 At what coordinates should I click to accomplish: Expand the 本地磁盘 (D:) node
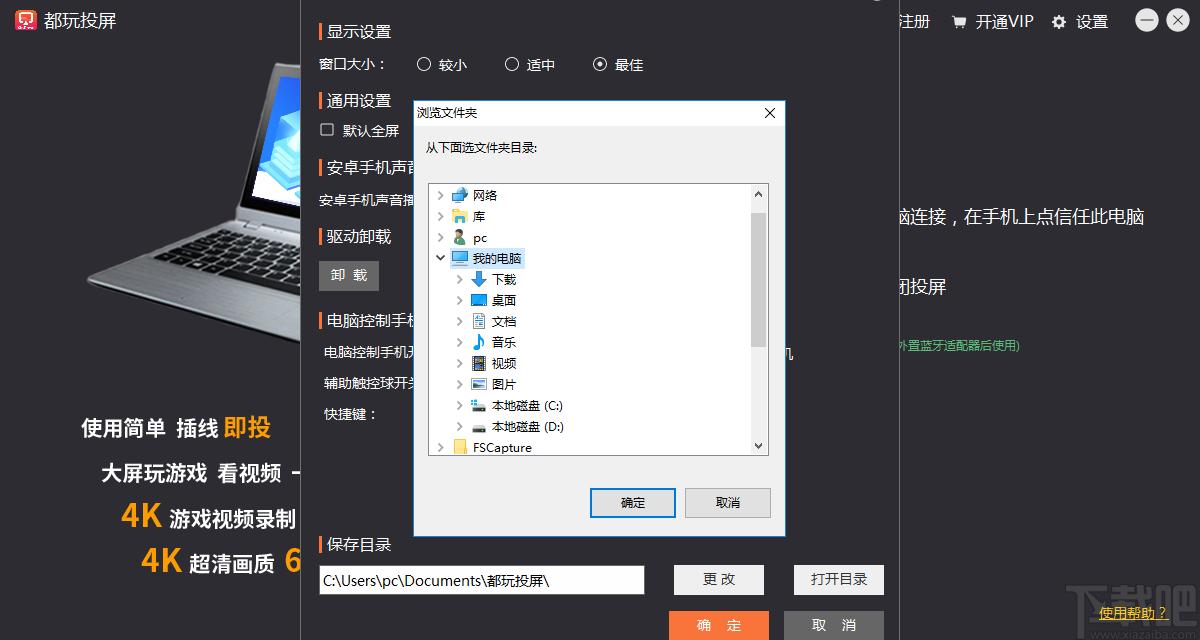460,426
